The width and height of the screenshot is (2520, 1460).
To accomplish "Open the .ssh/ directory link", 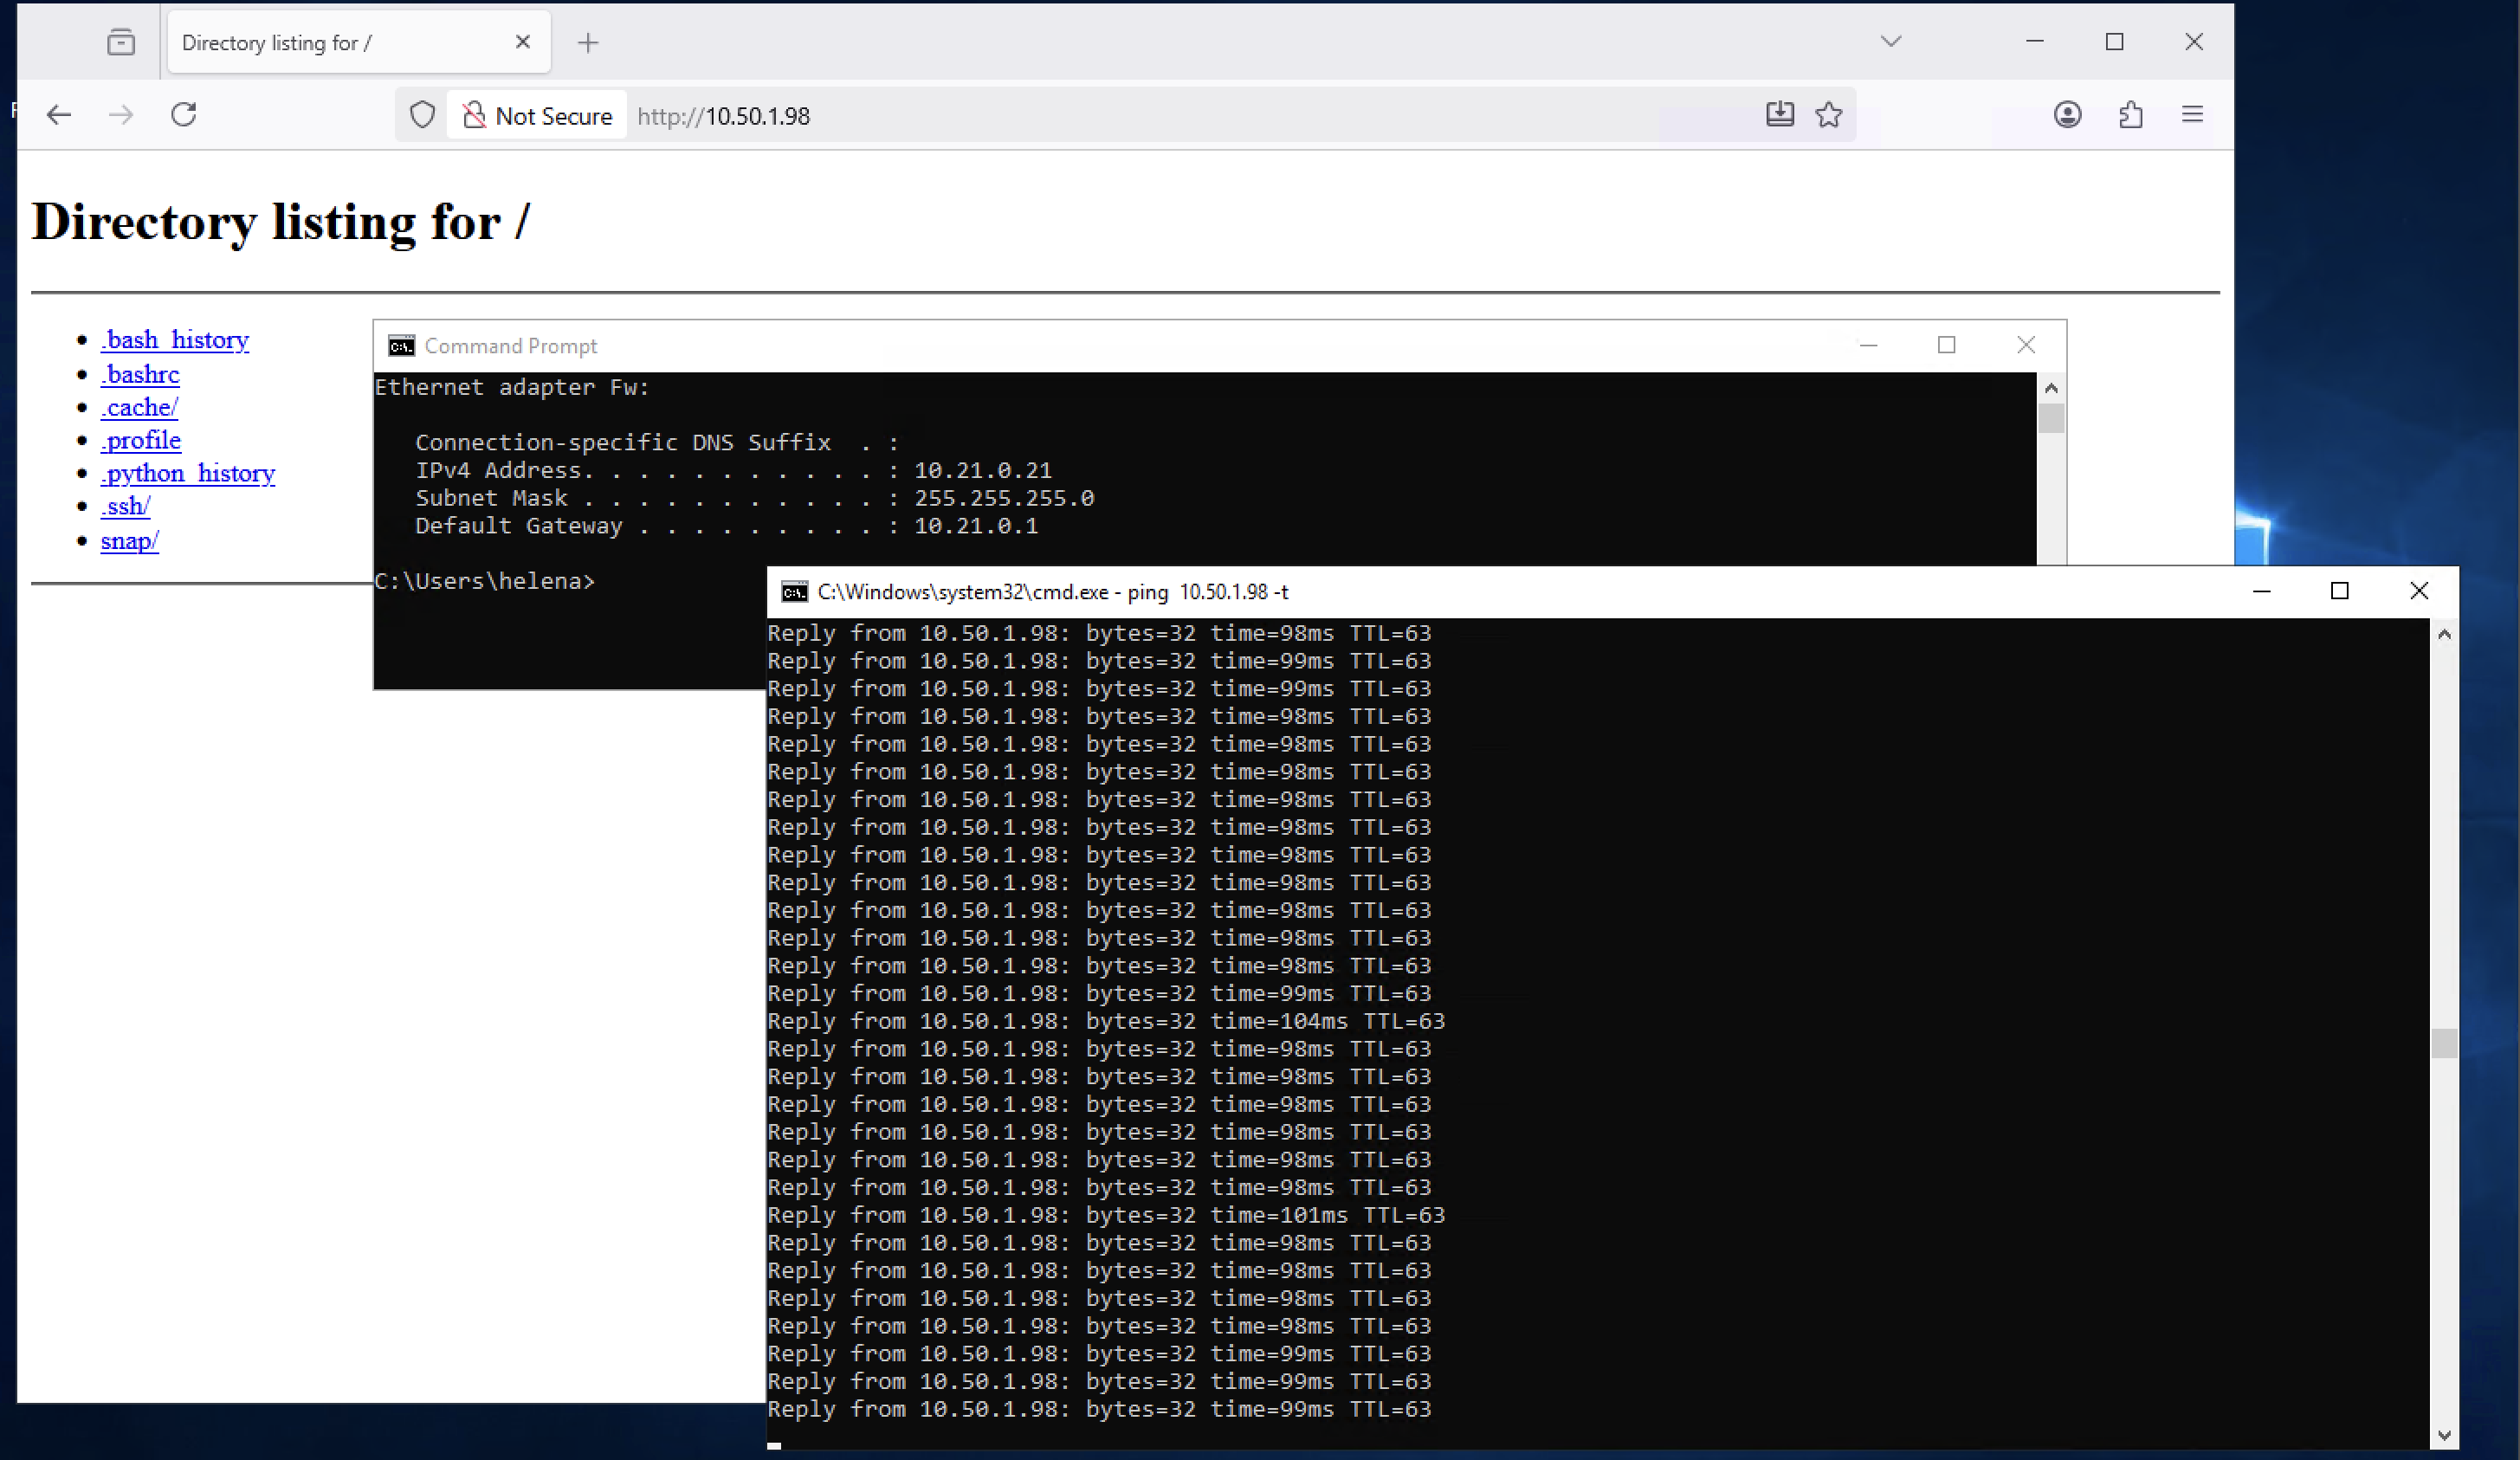I will pos(125,506).
